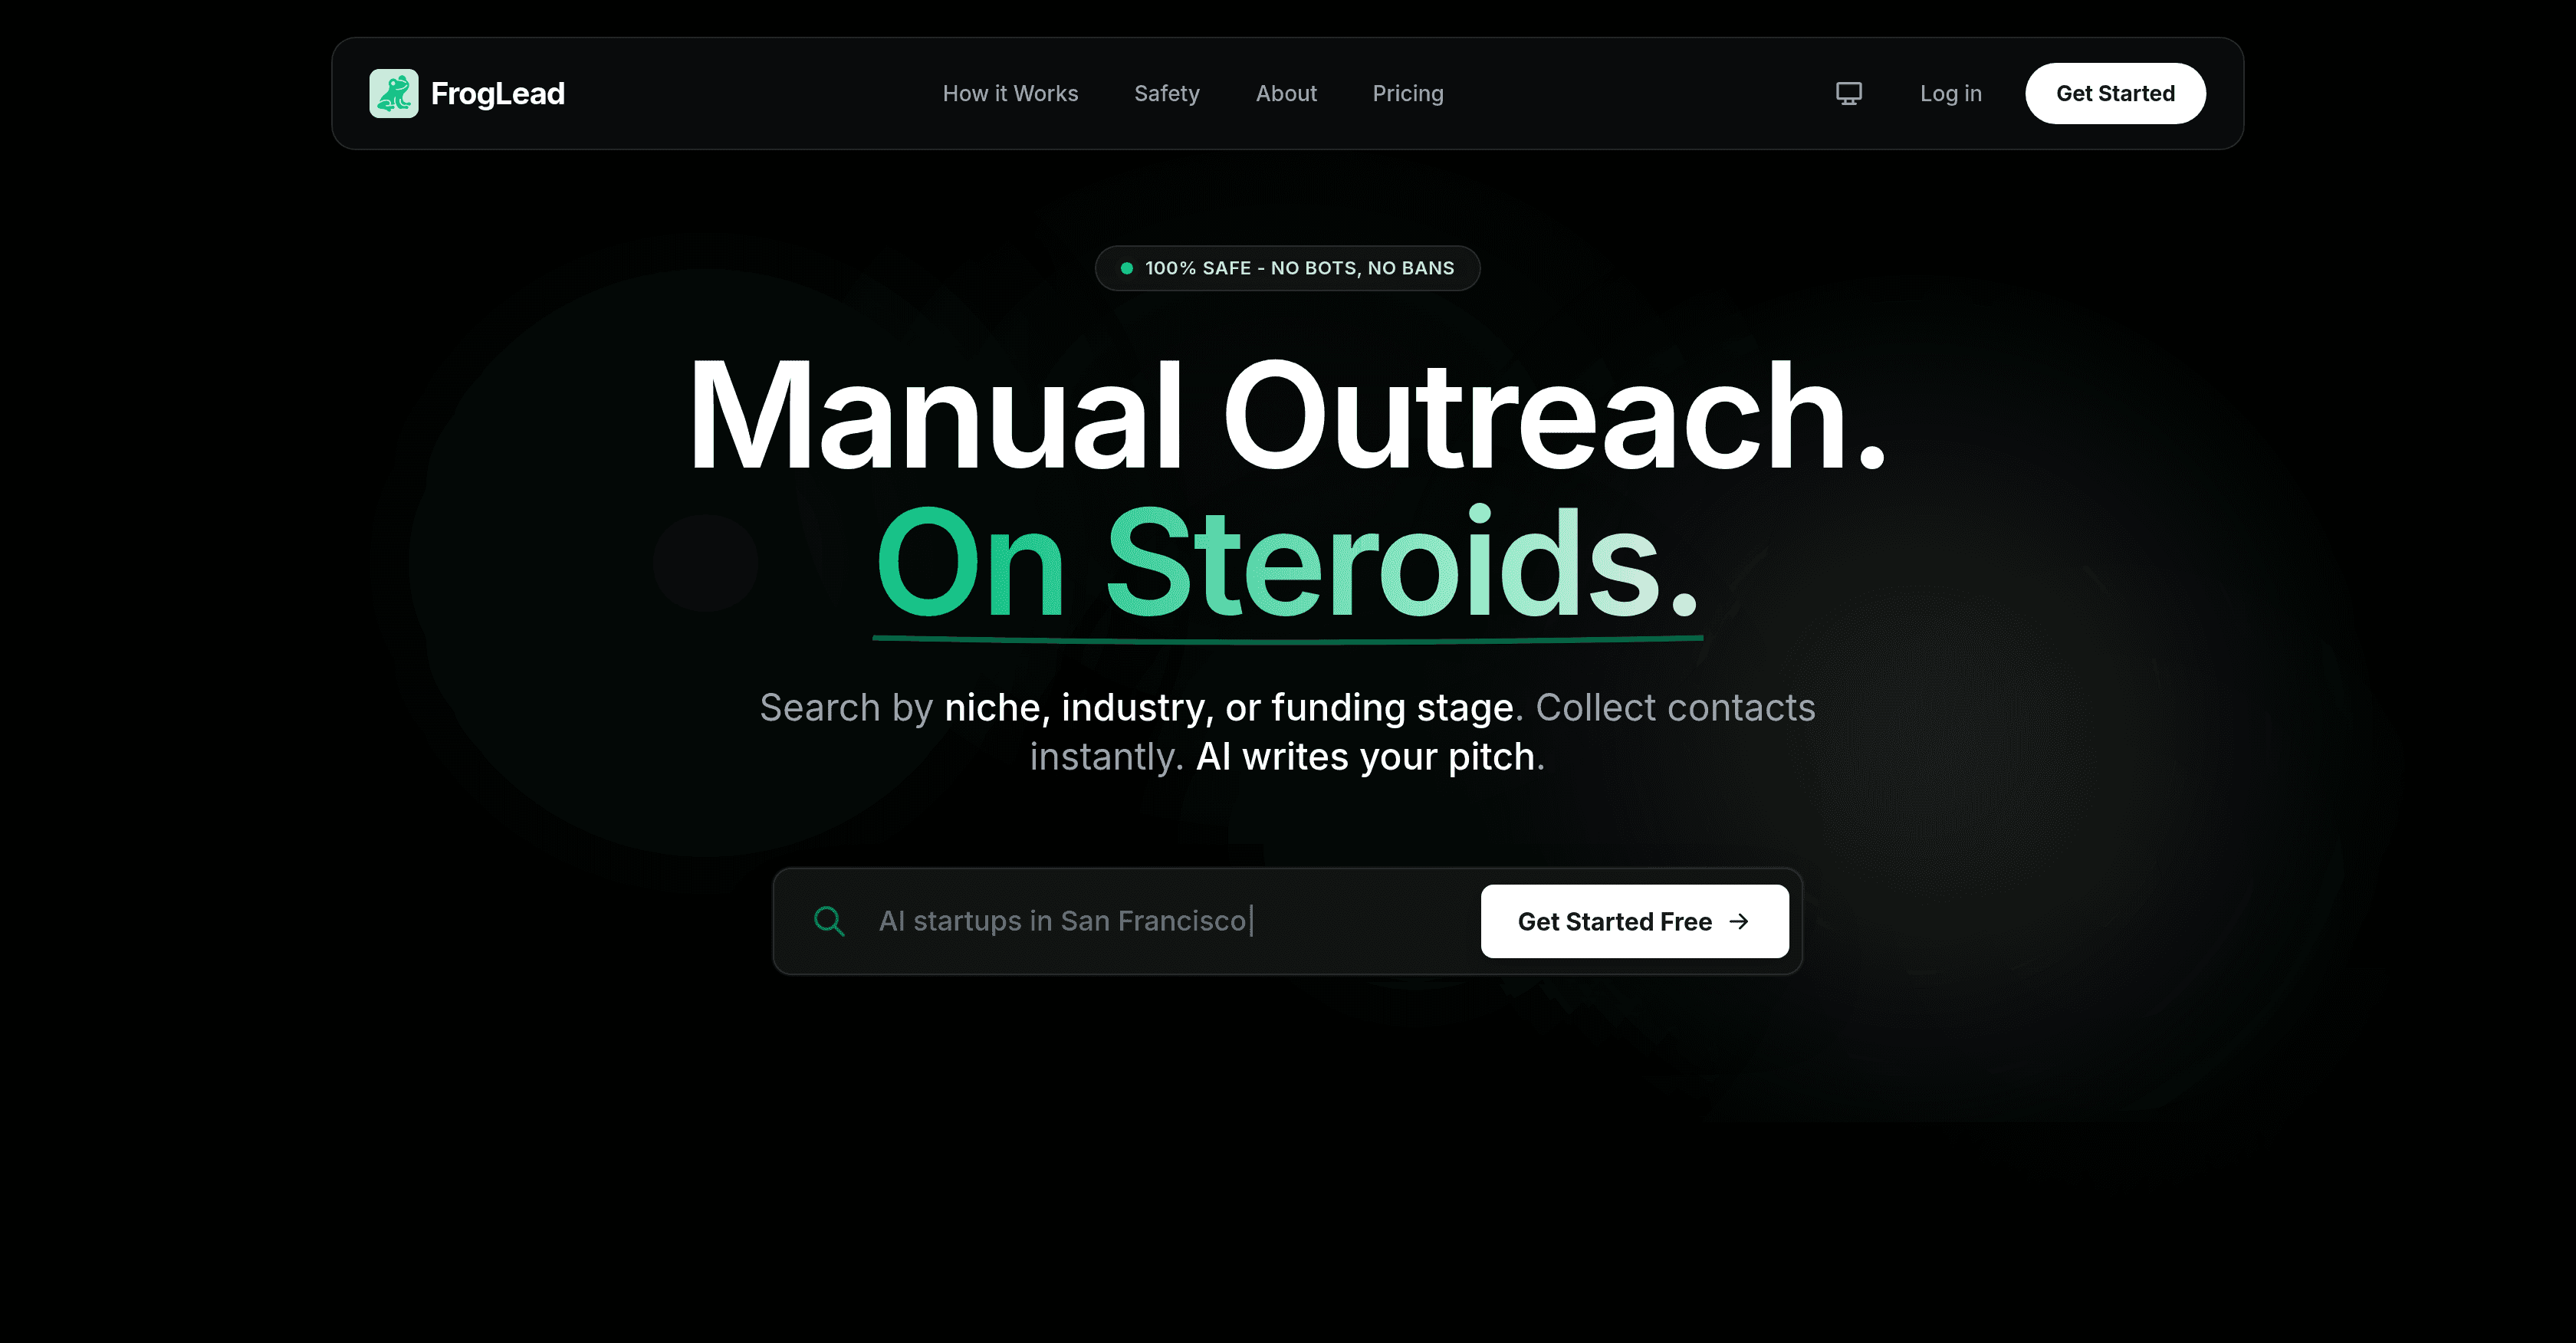Click the desktop monitor icon in the navbar
2576x1343 pixels.
pyautogui.click(x=1848, y=93)
